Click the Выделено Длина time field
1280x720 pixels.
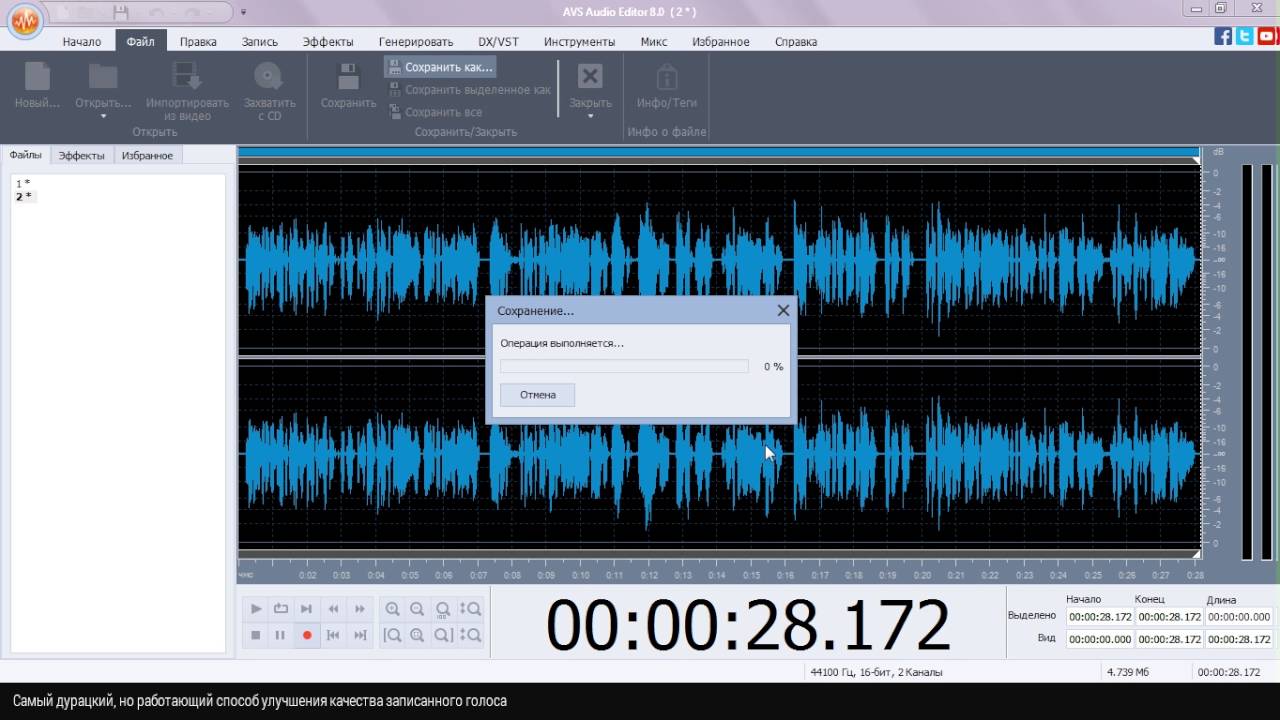[x=1239, y=617]
